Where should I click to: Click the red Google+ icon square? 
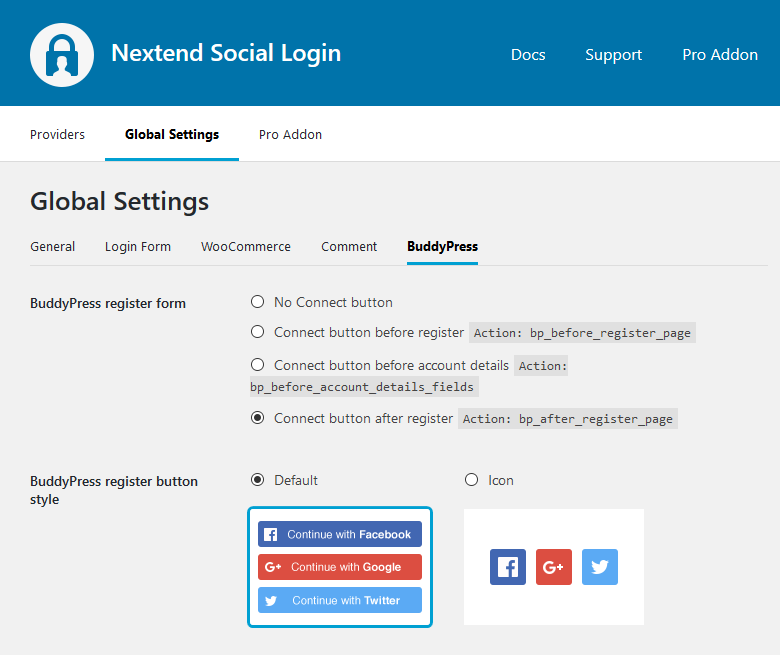[554, 567]
